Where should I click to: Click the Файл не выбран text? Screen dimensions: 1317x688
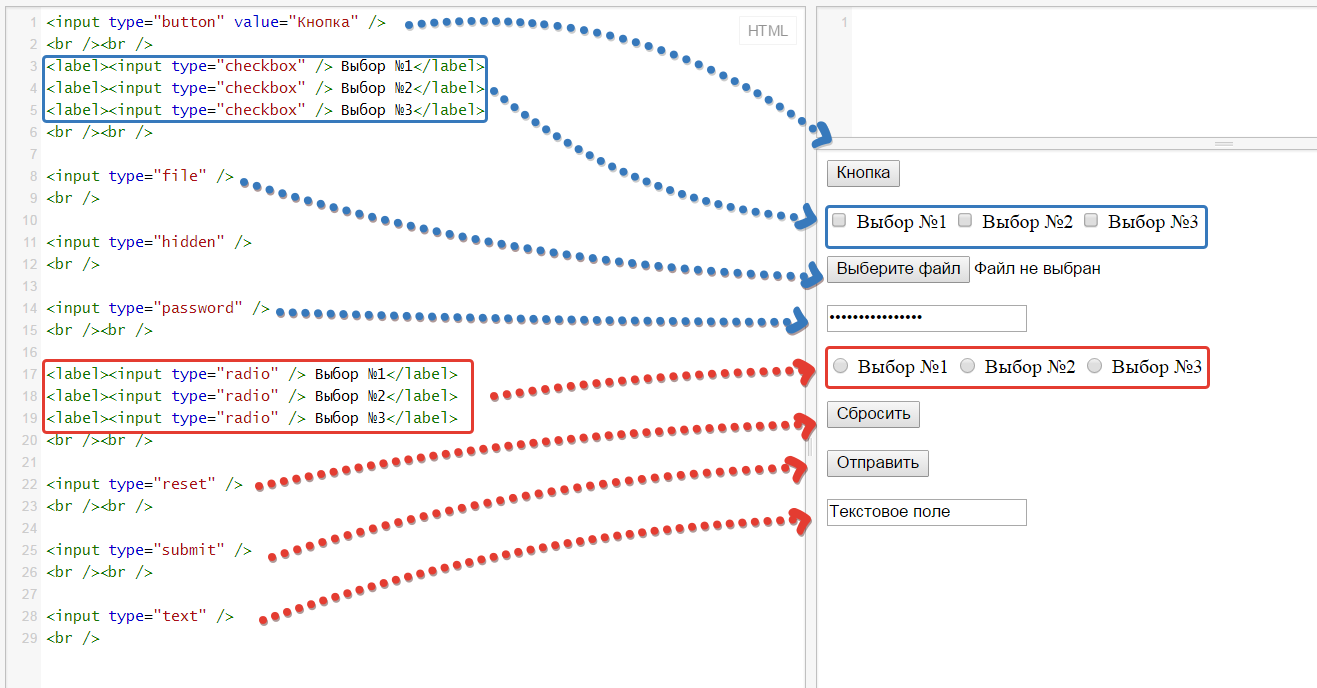[x=1038, y=269]
